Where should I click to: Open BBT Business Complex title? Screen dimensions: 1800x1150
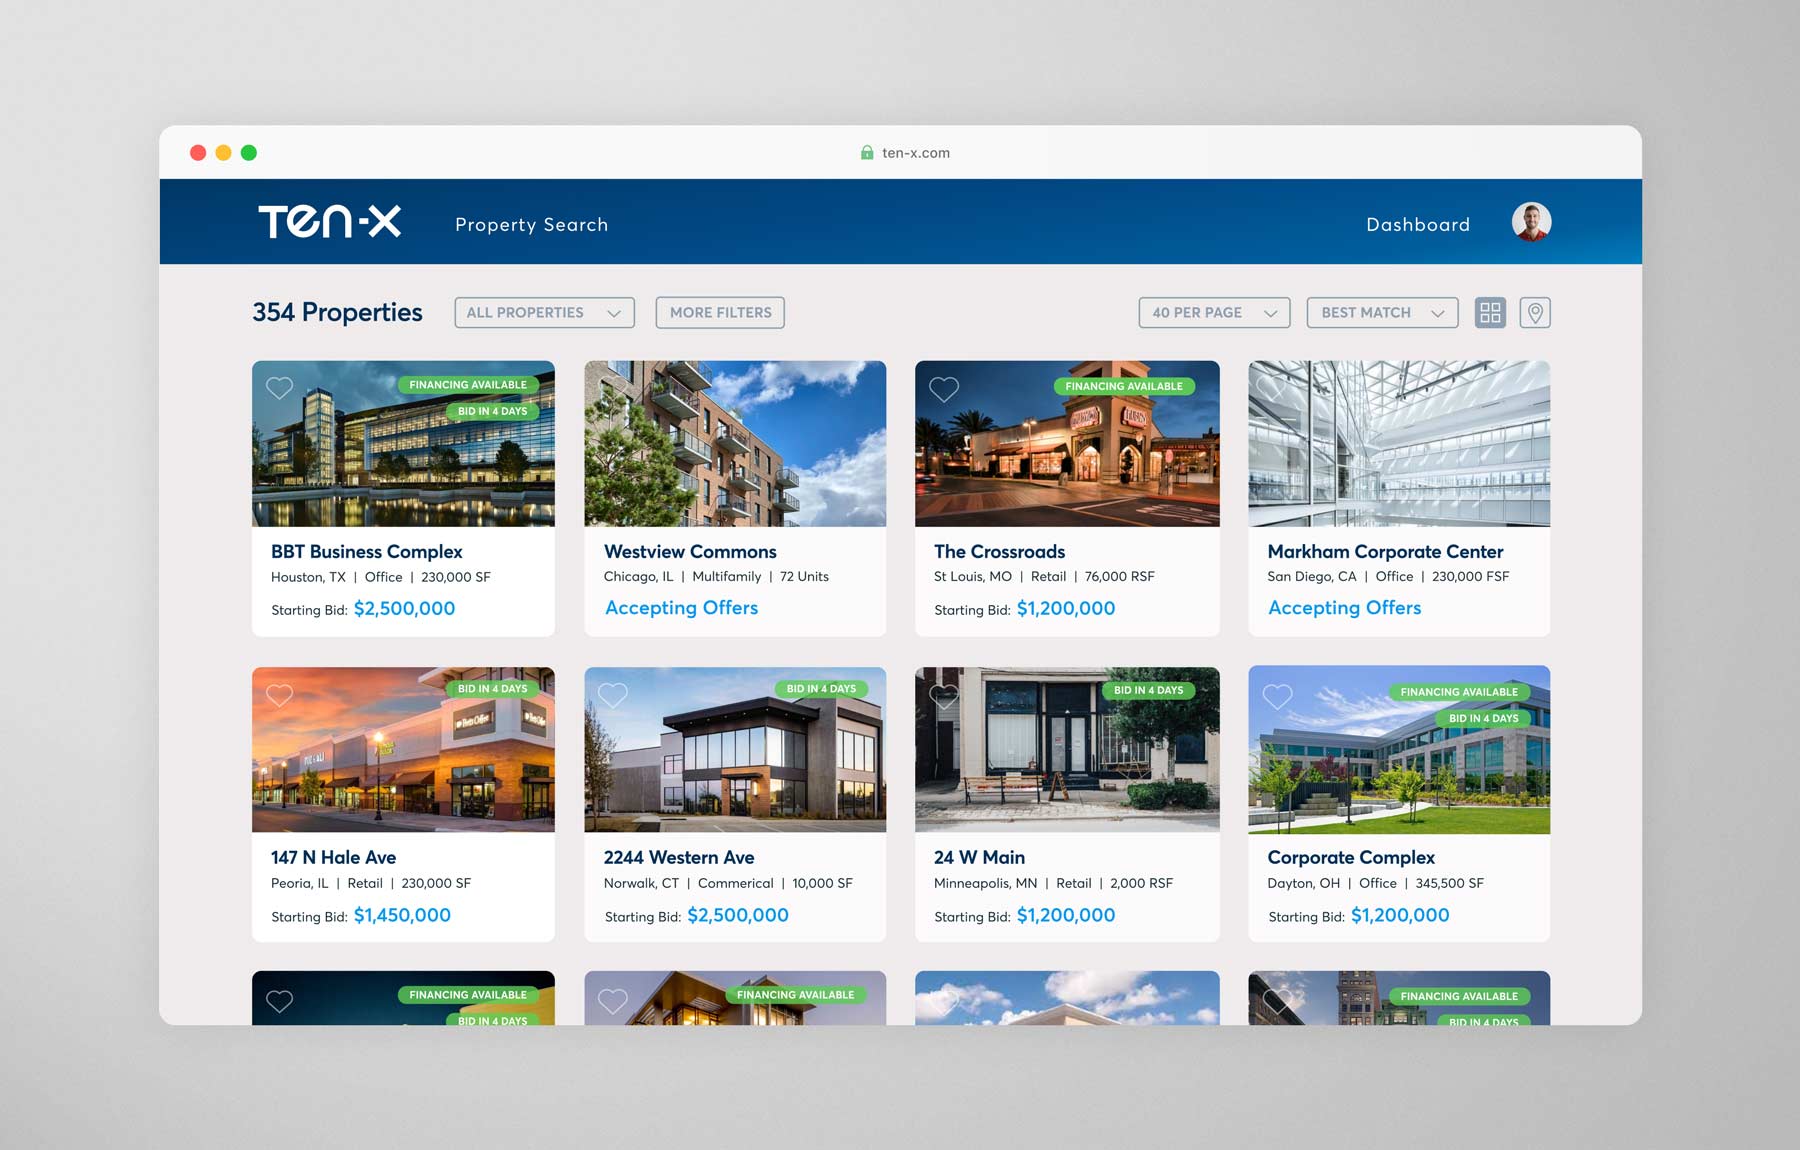367,551
